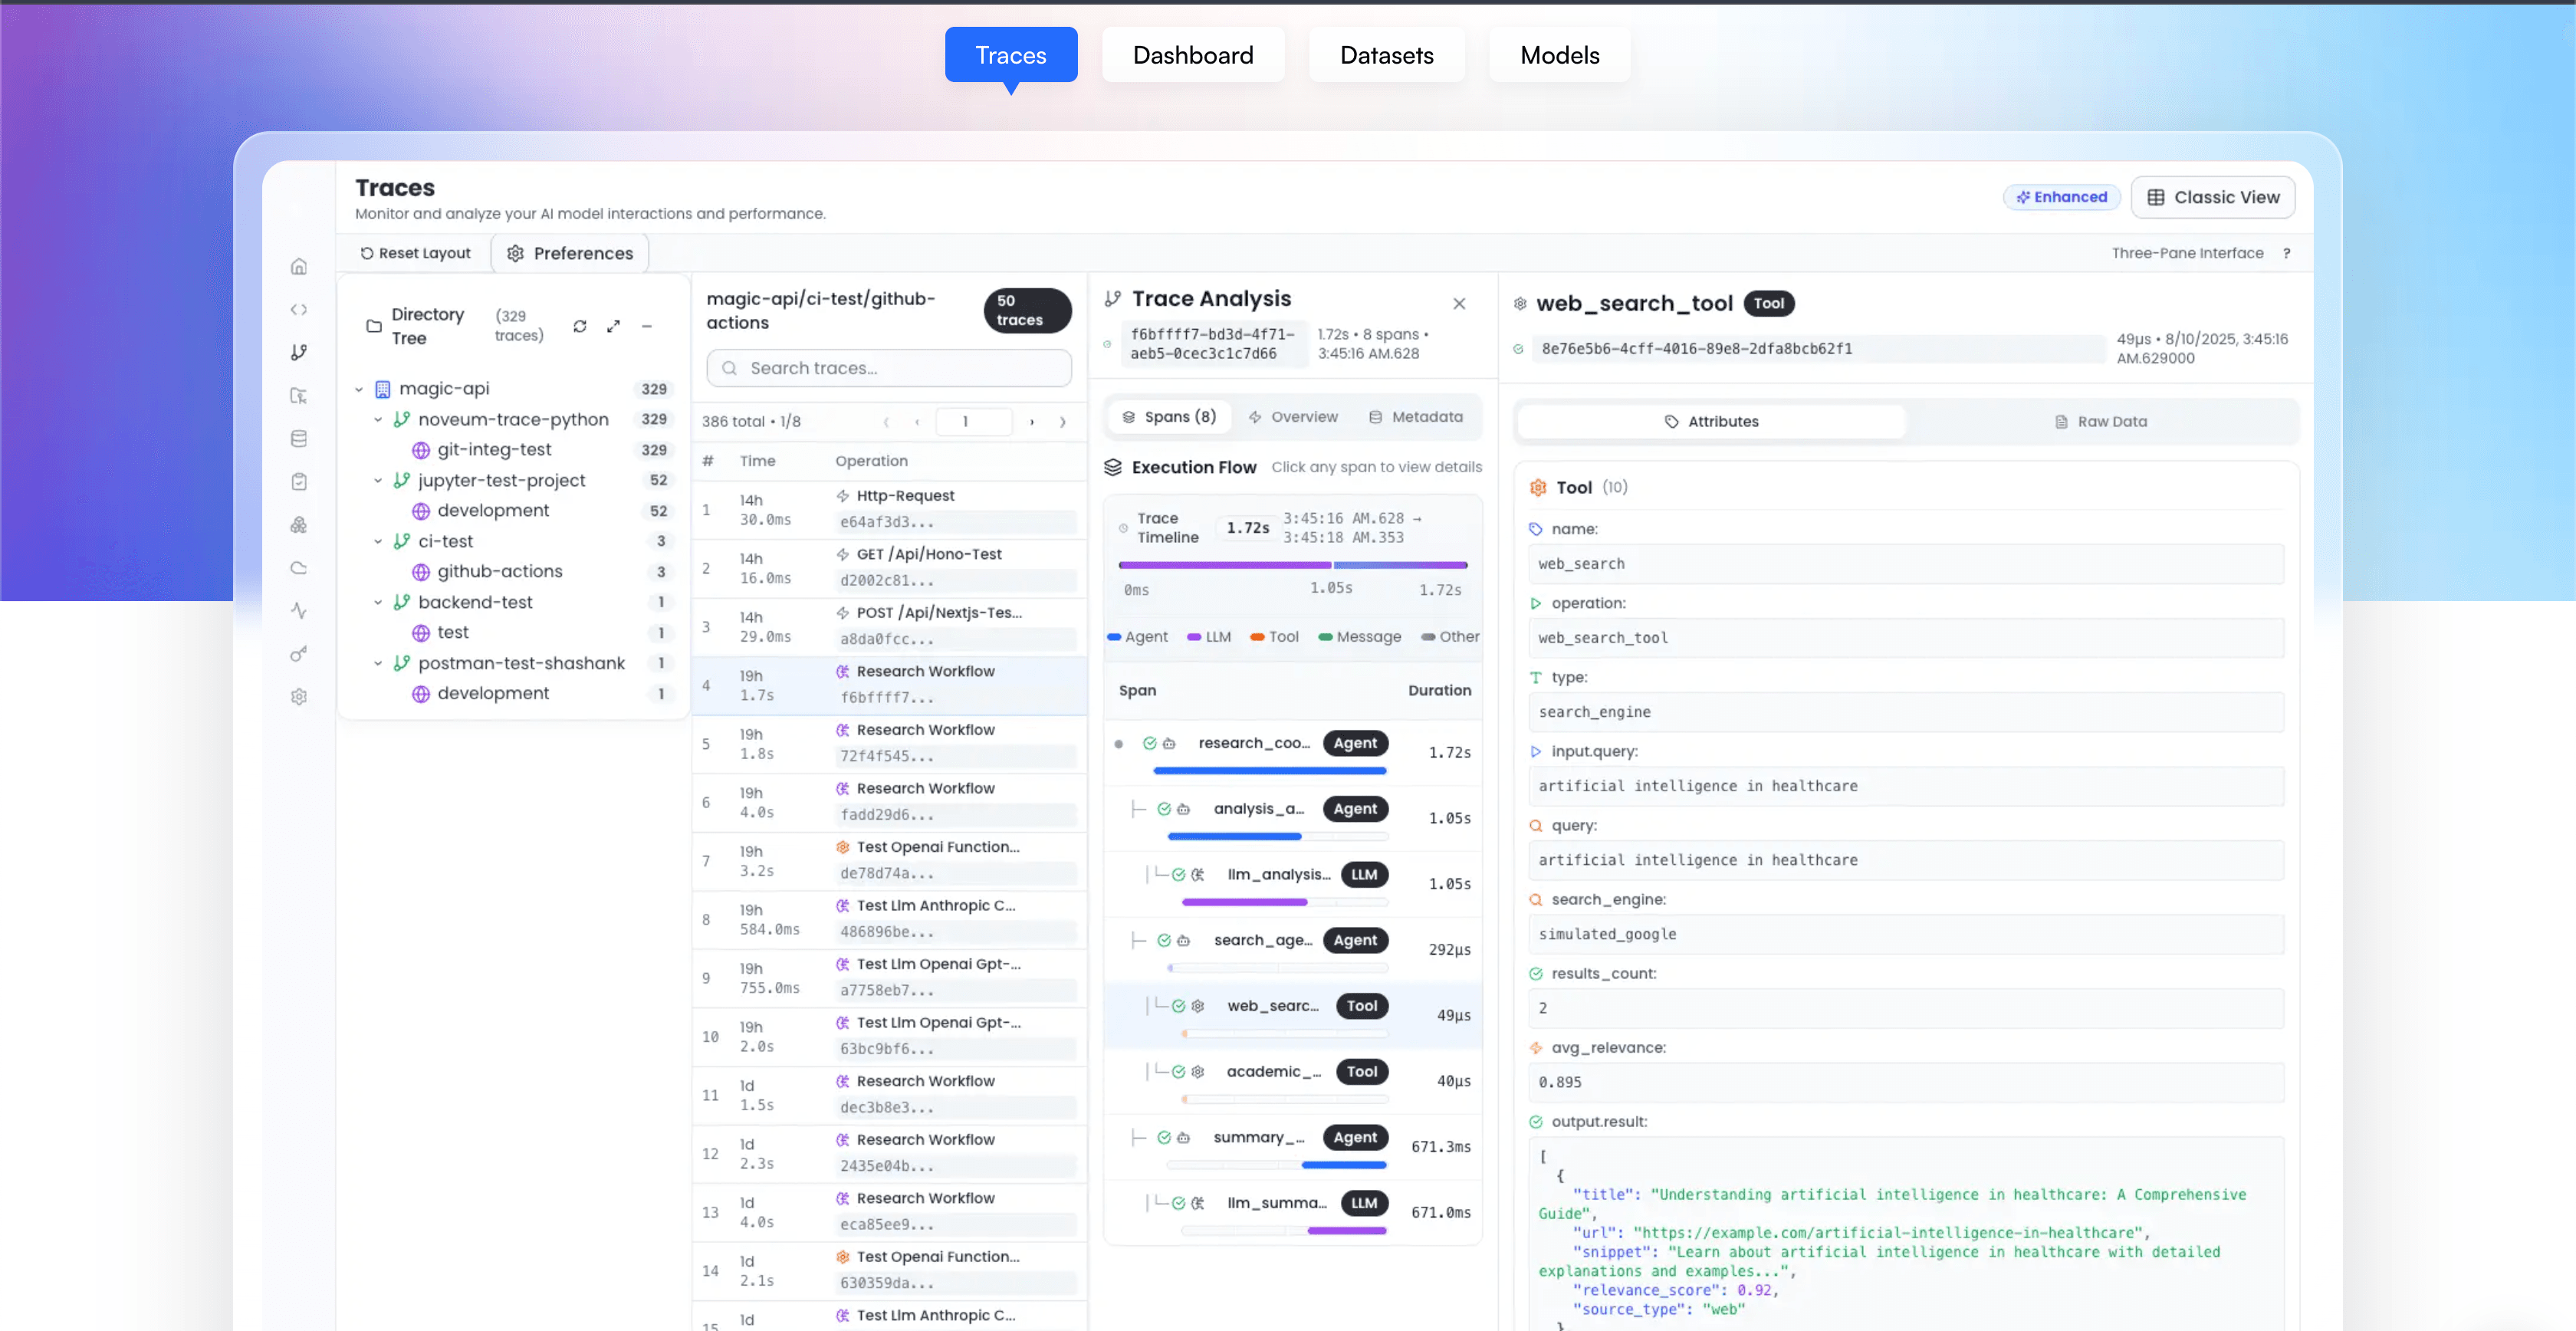Enable Enhanced mode
Screen dimensions: 2576x1331
[x=2062, y=197]
